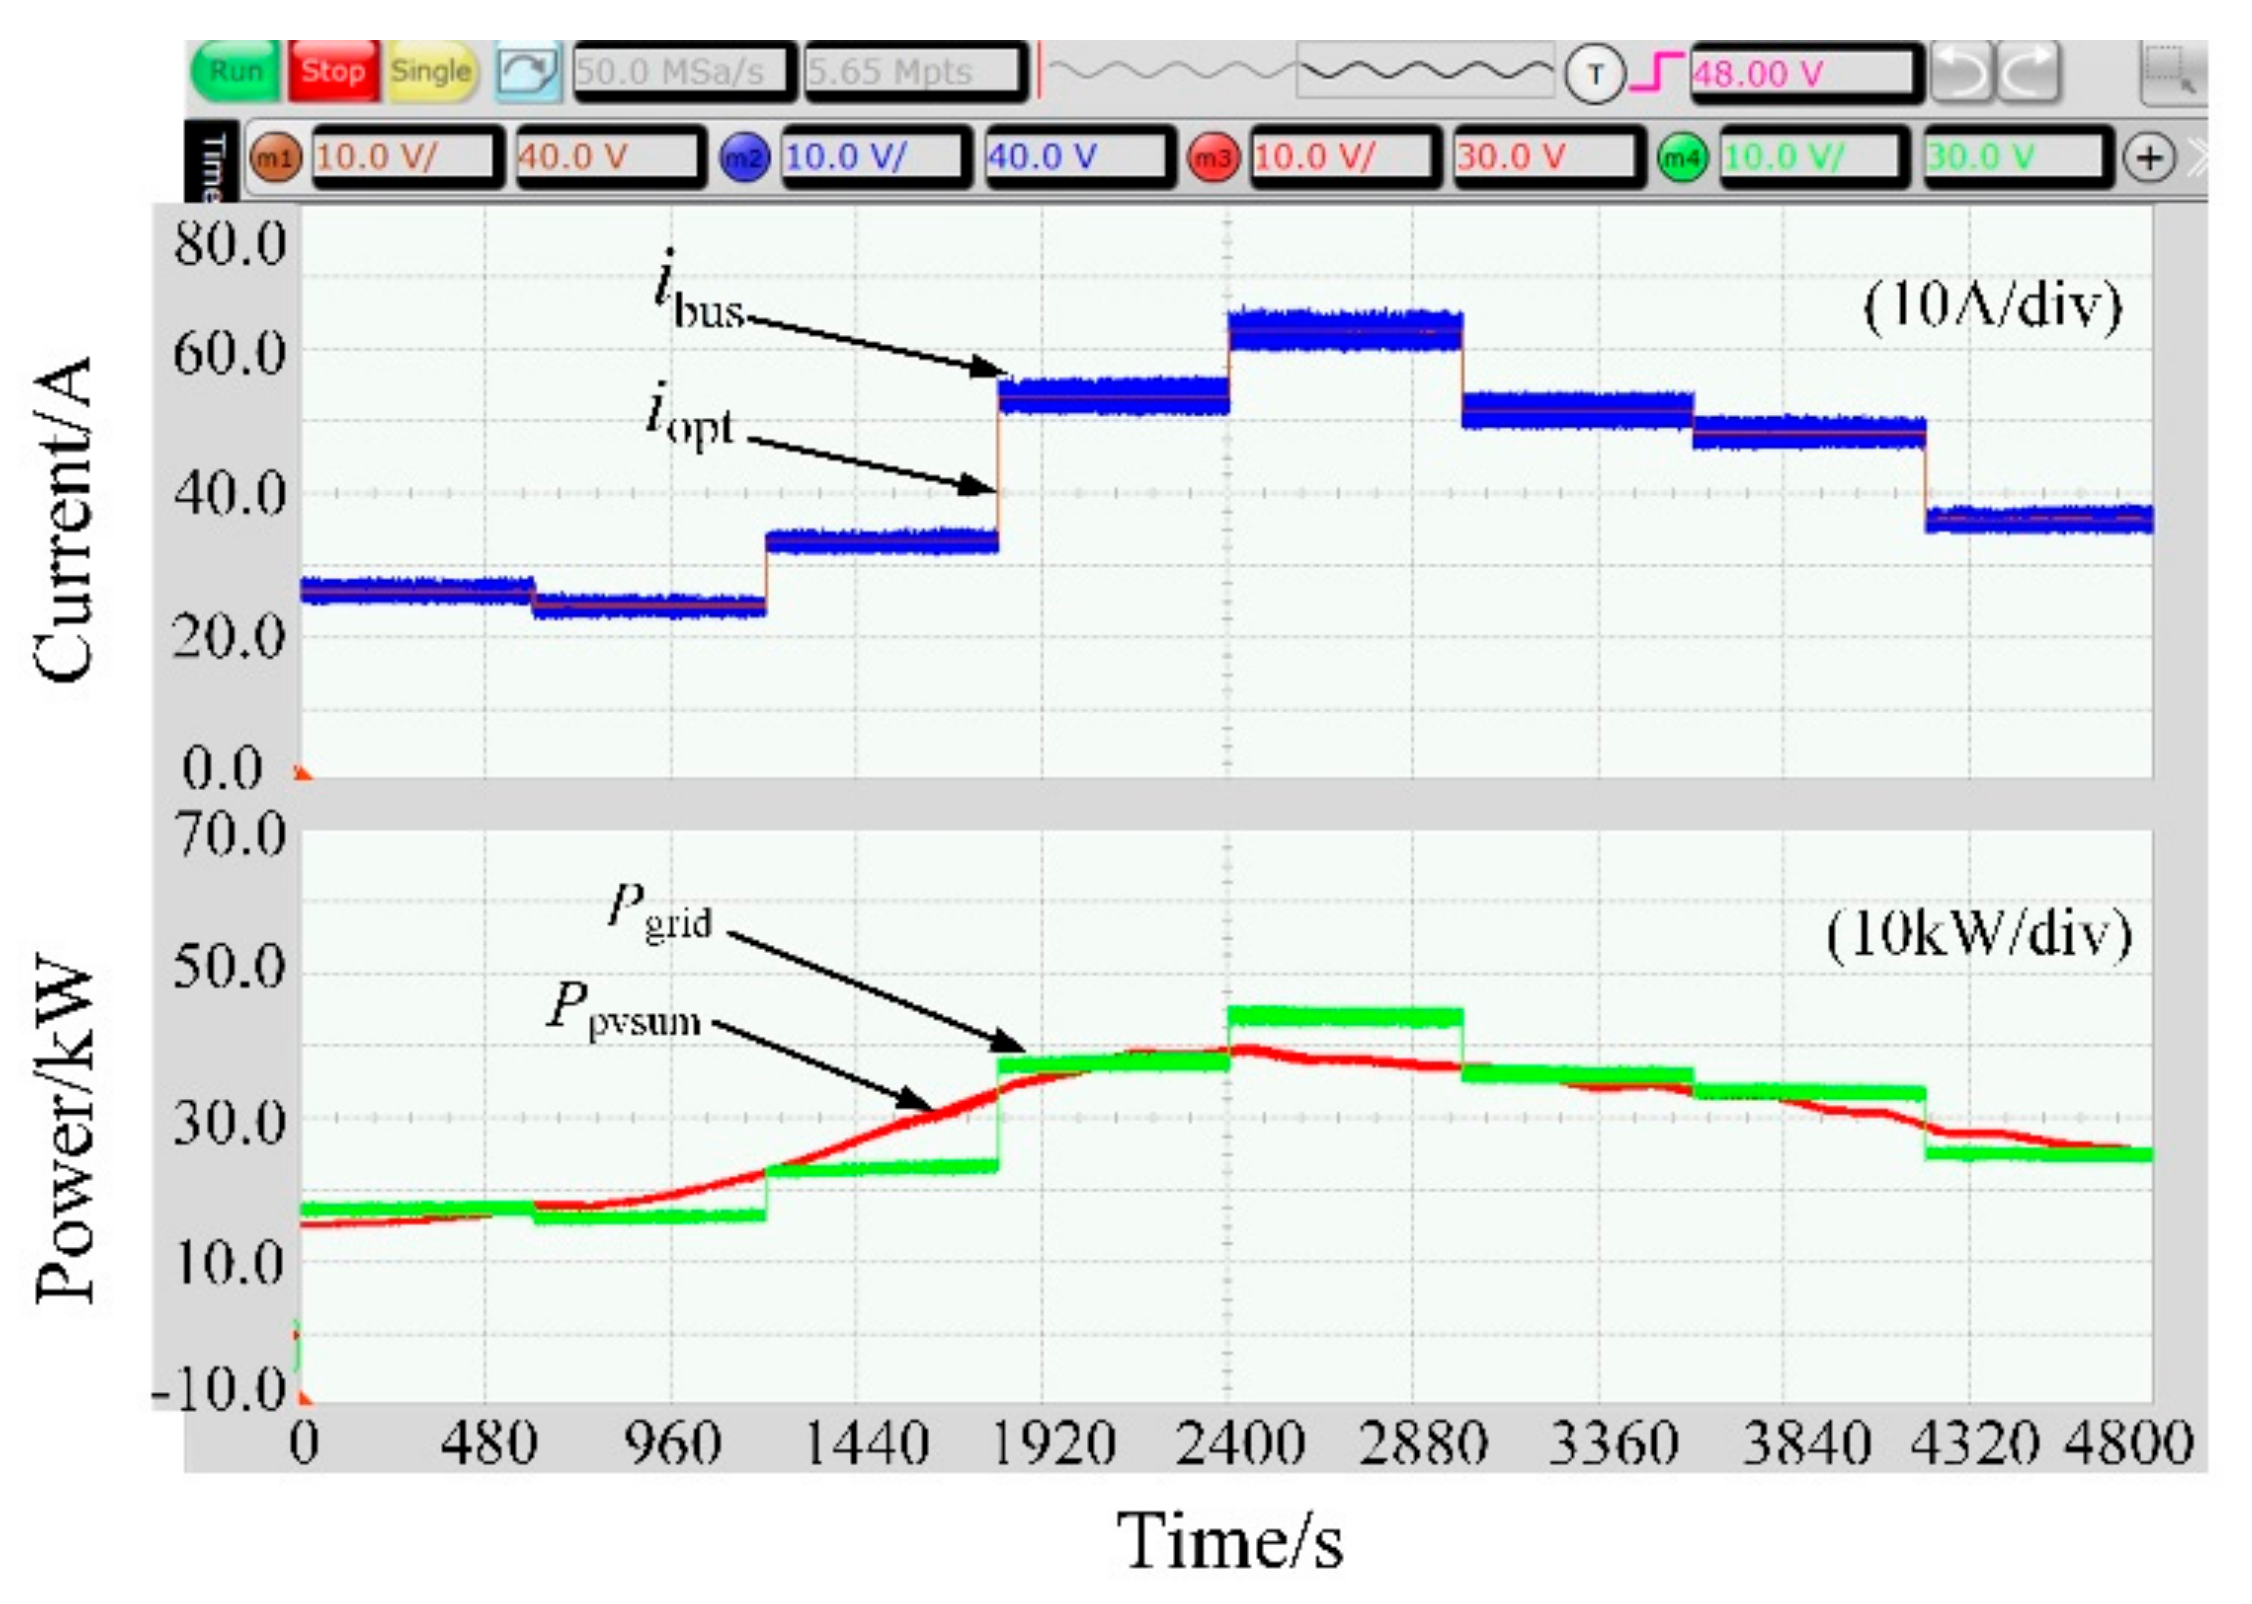Open the vertical Time tab
The height and width of the screenshot is (1604, 2252).
(x=212, y=163)
